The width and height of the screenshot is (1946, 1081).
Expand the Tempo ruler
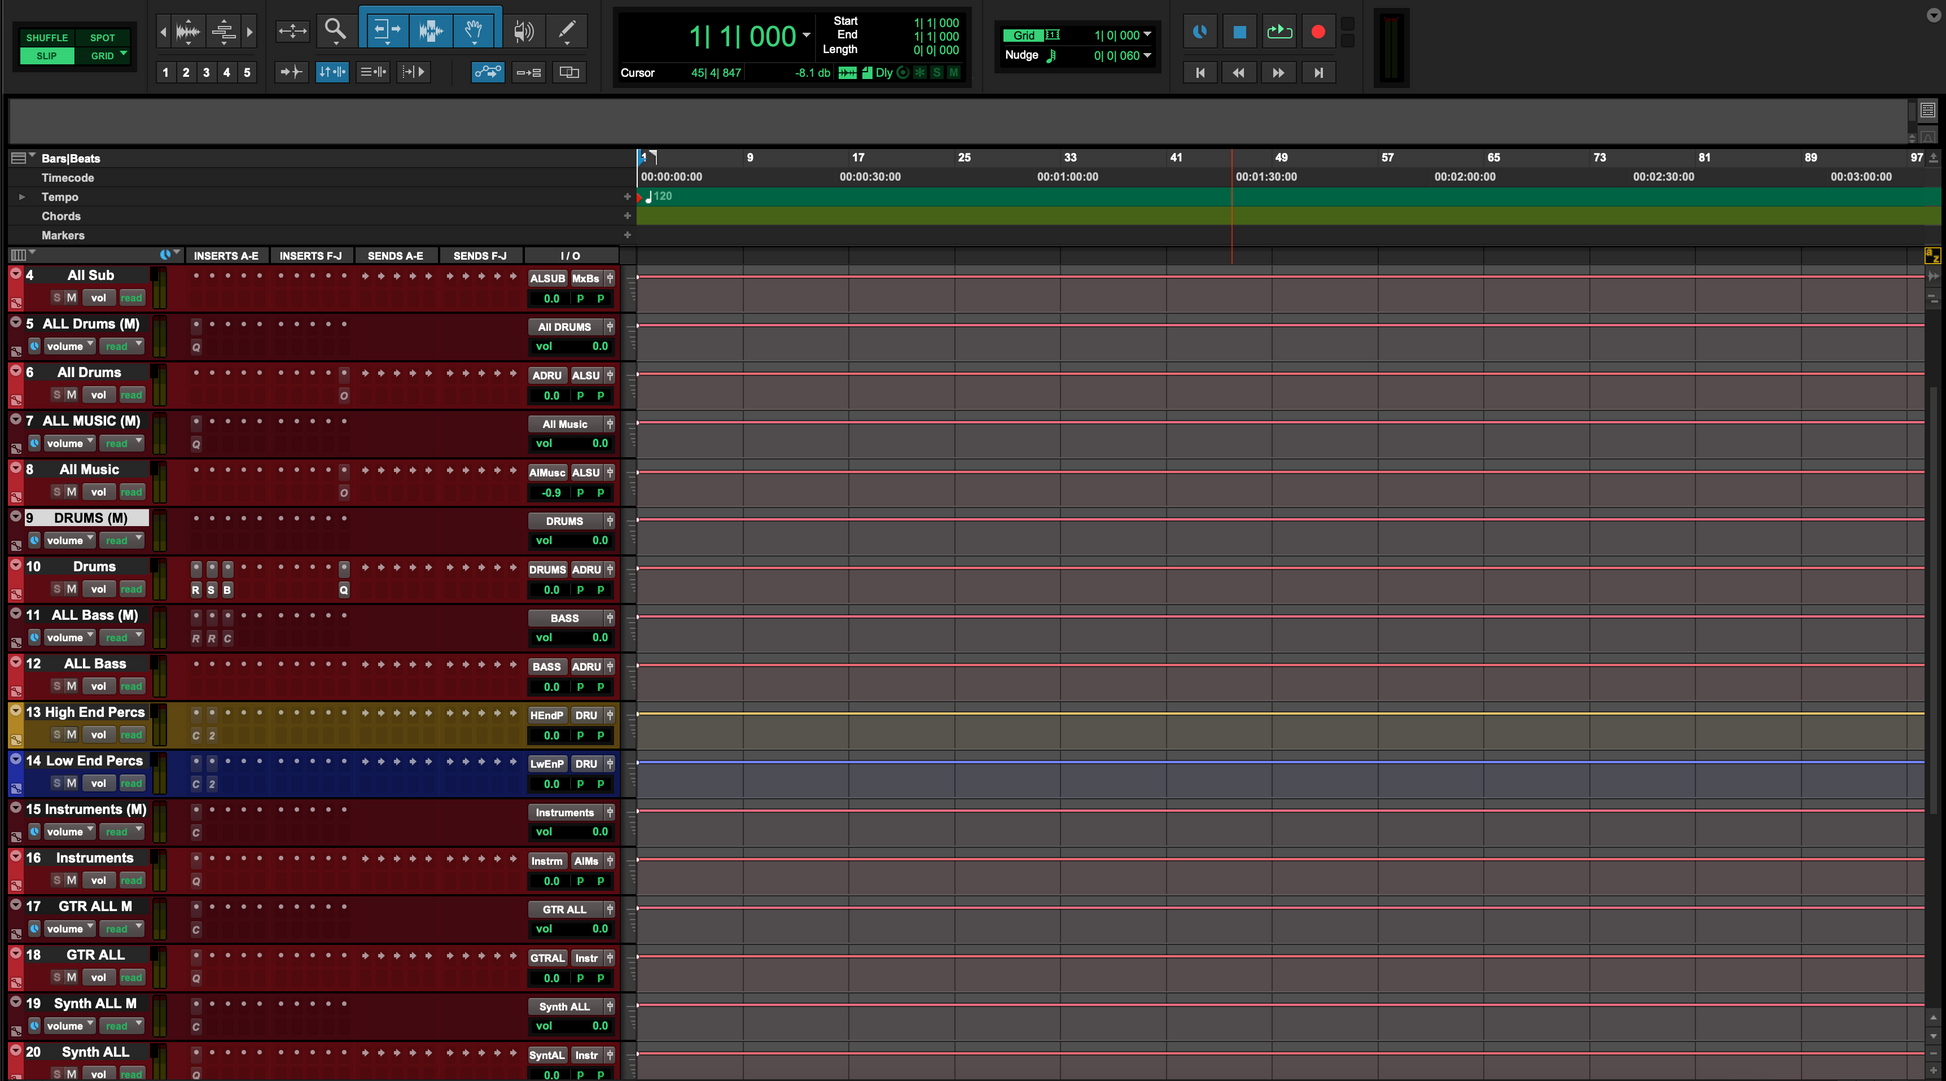[22, 197]
